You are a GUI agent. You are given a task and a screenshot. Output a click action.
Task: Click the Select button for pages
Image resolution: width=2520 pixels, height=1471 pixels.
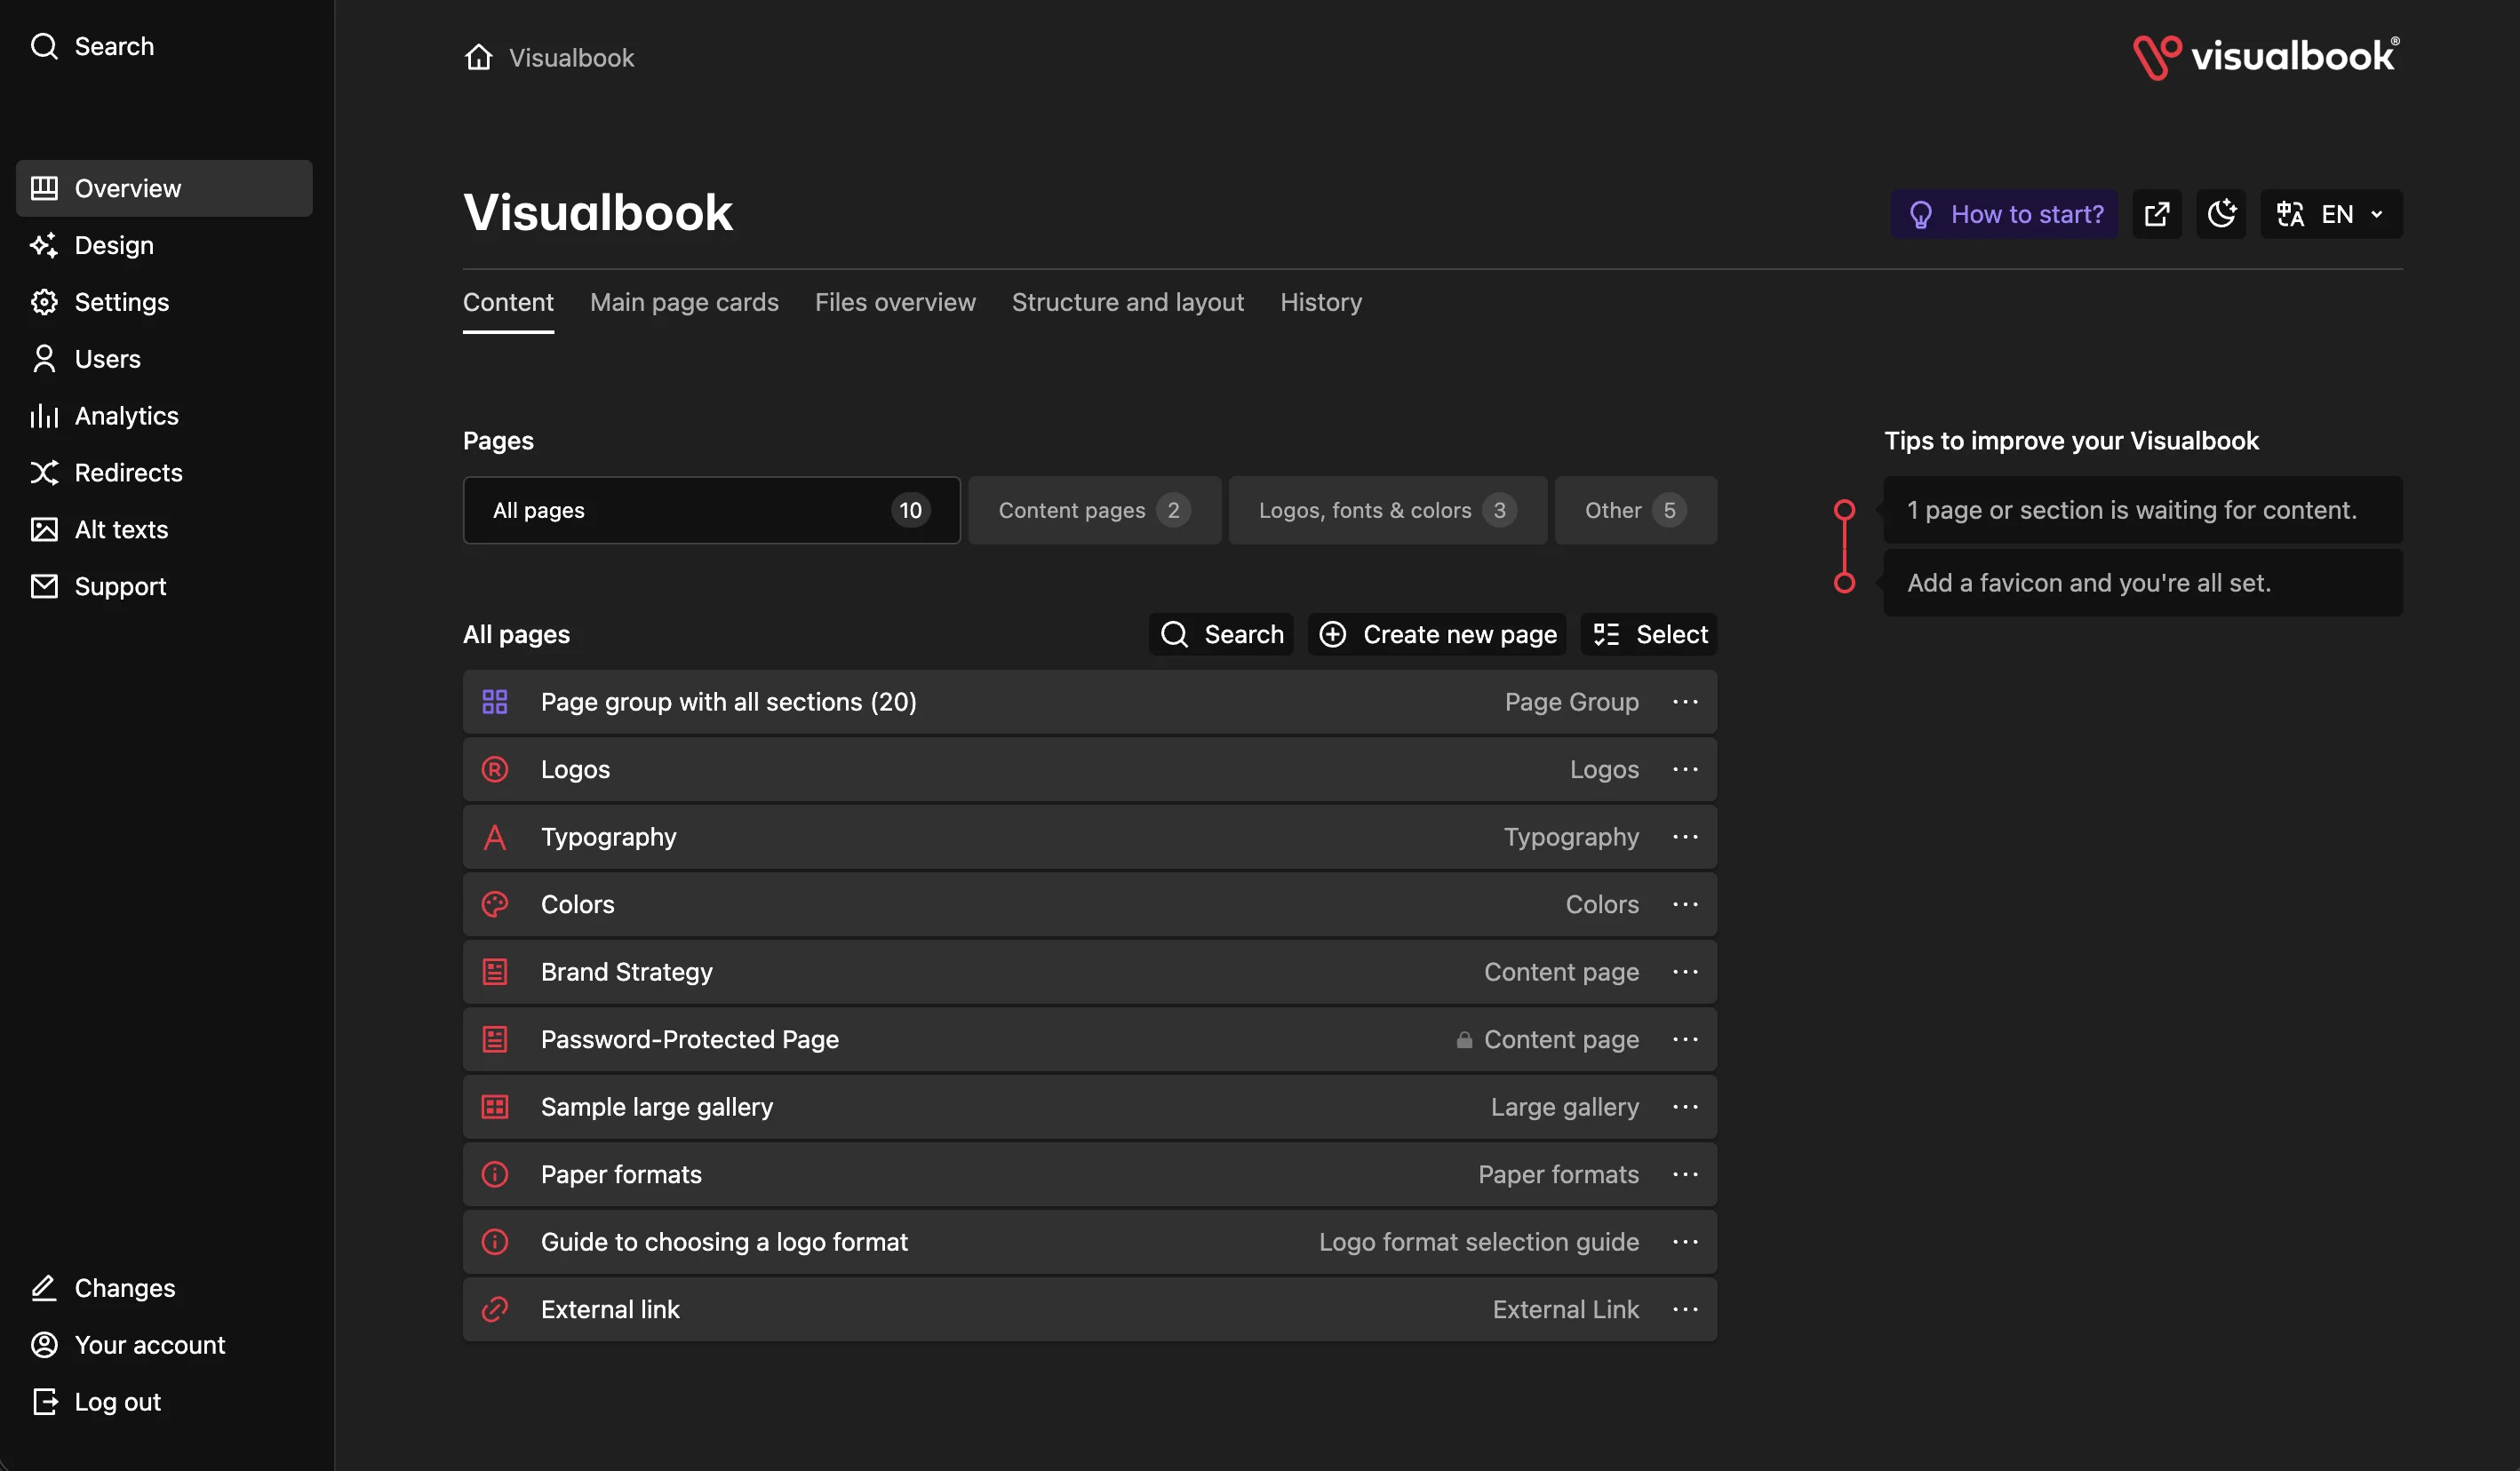1649,634
